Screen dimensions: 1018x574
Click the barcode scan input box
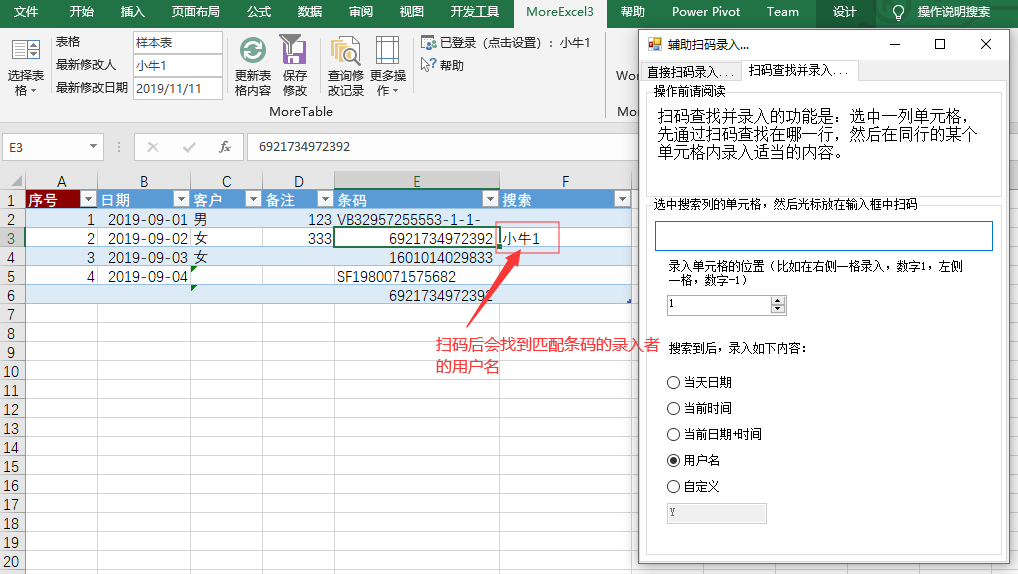[823, 236]
